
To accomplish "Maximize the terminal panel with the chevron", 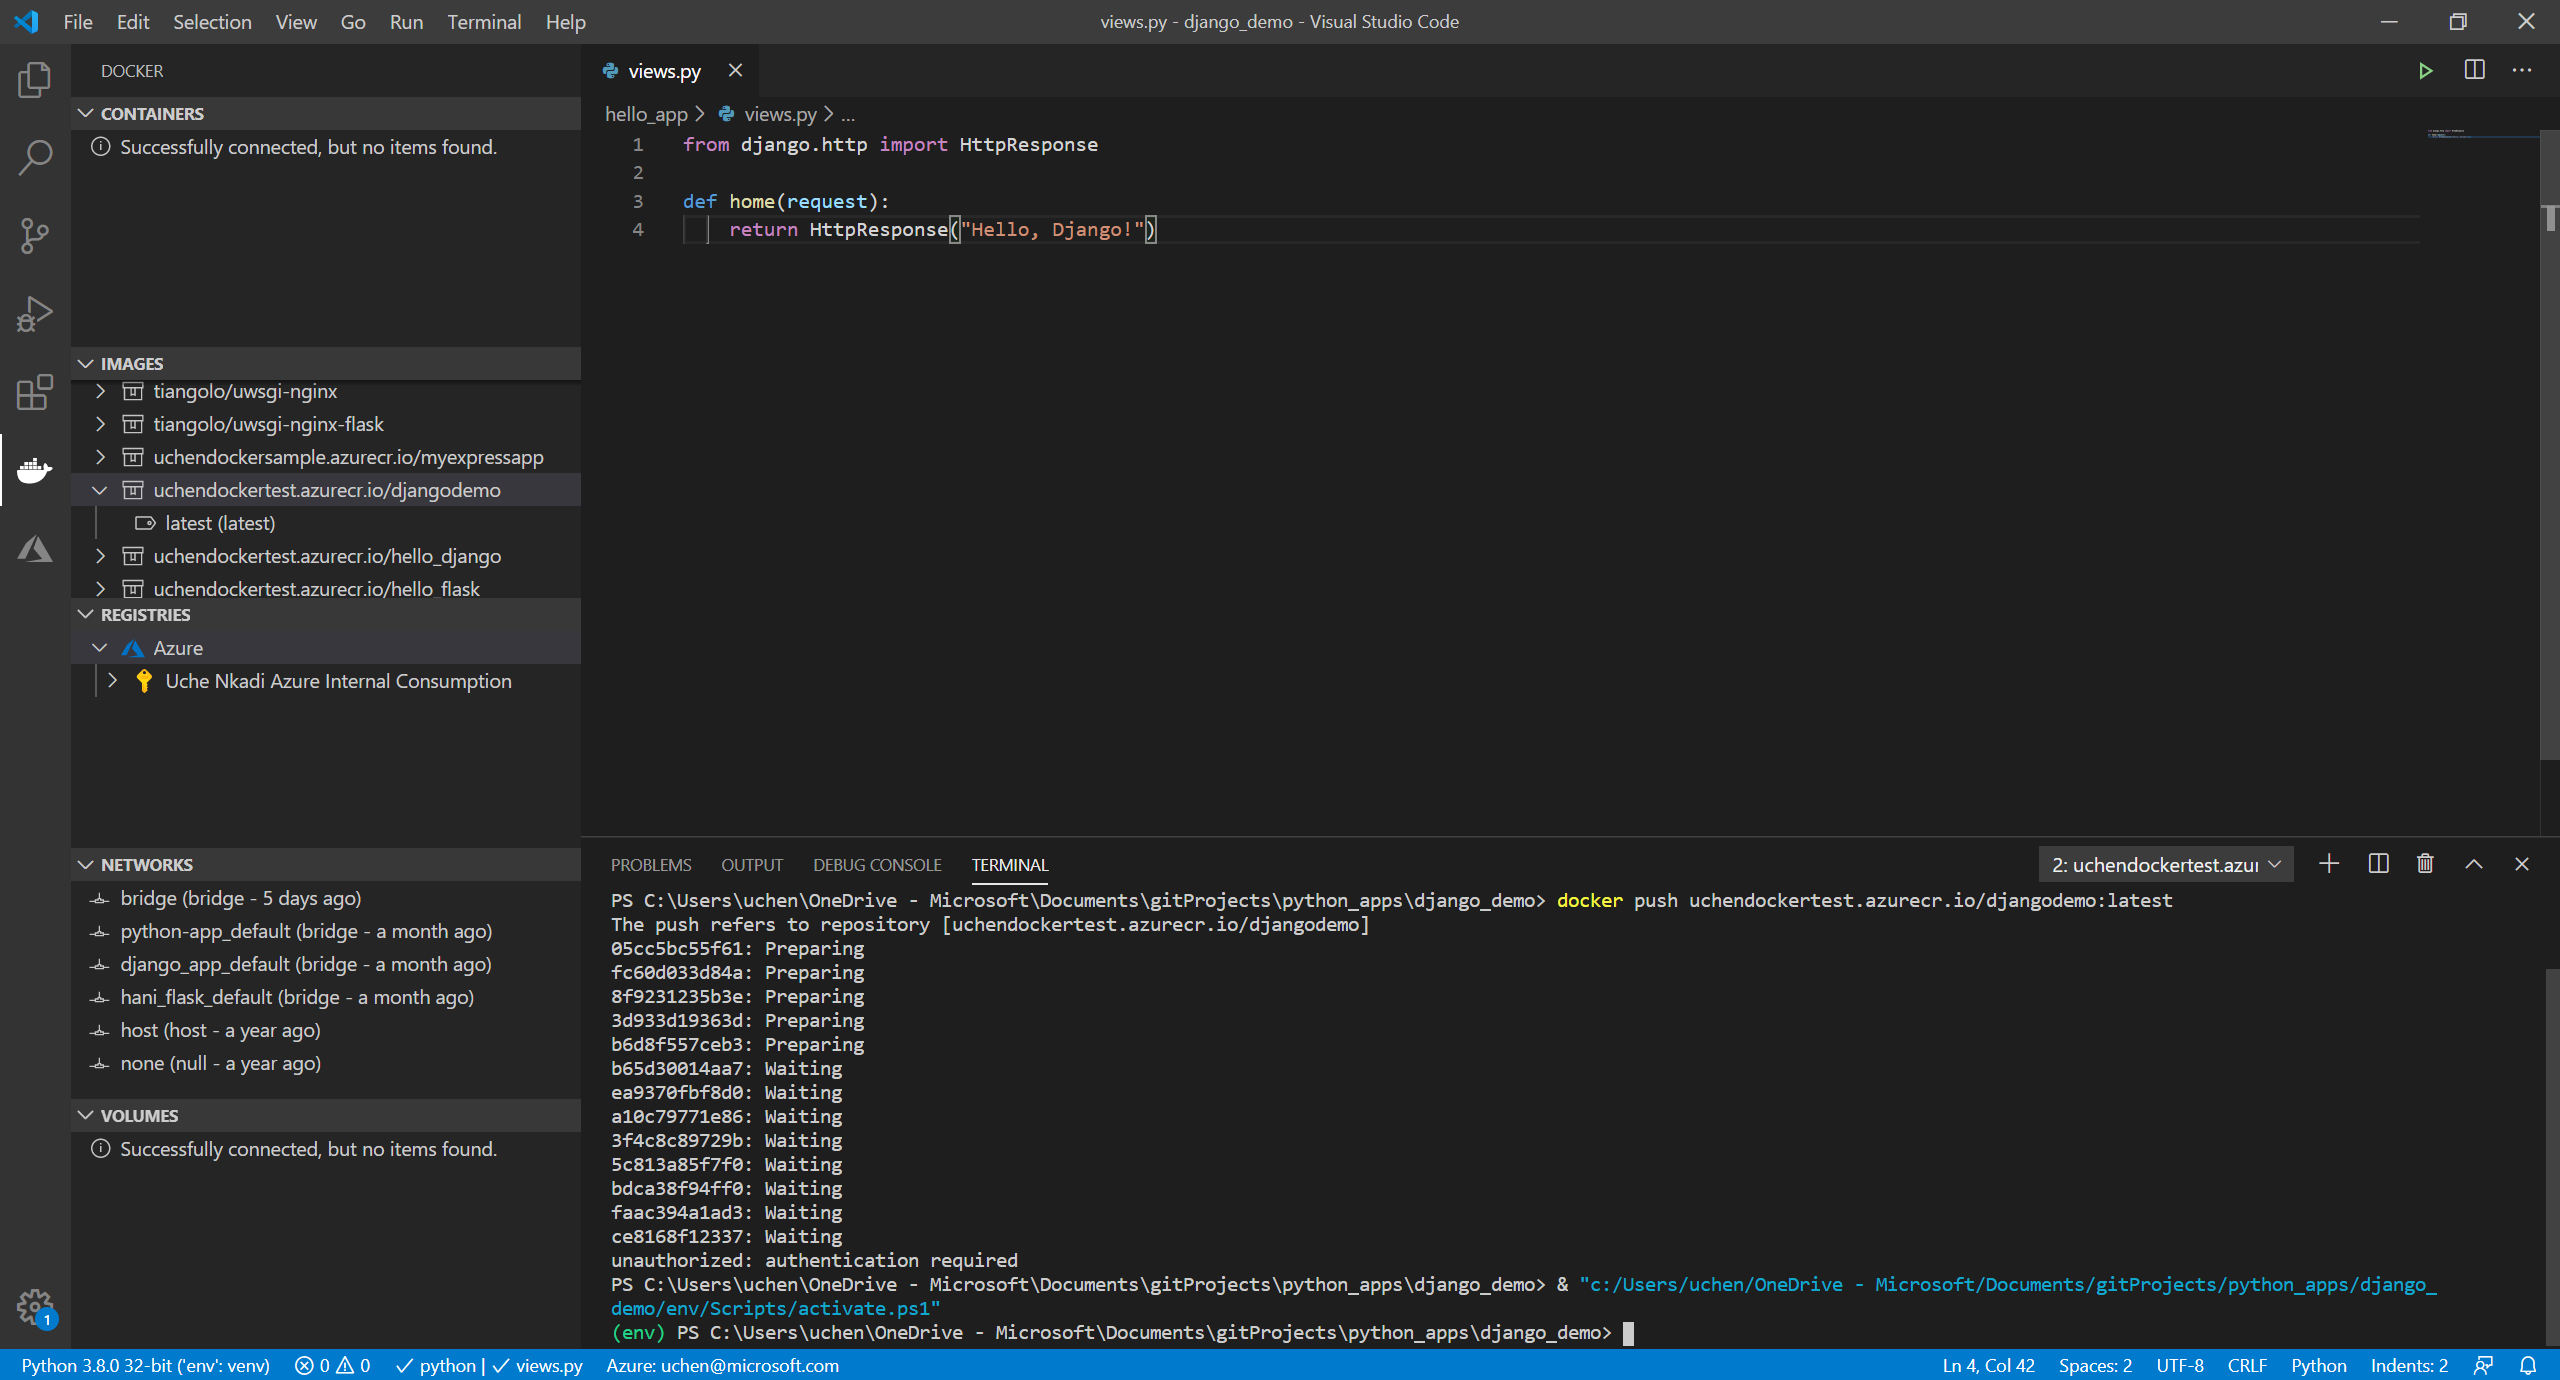I will pyautogui.click(x=2473, y=863).
